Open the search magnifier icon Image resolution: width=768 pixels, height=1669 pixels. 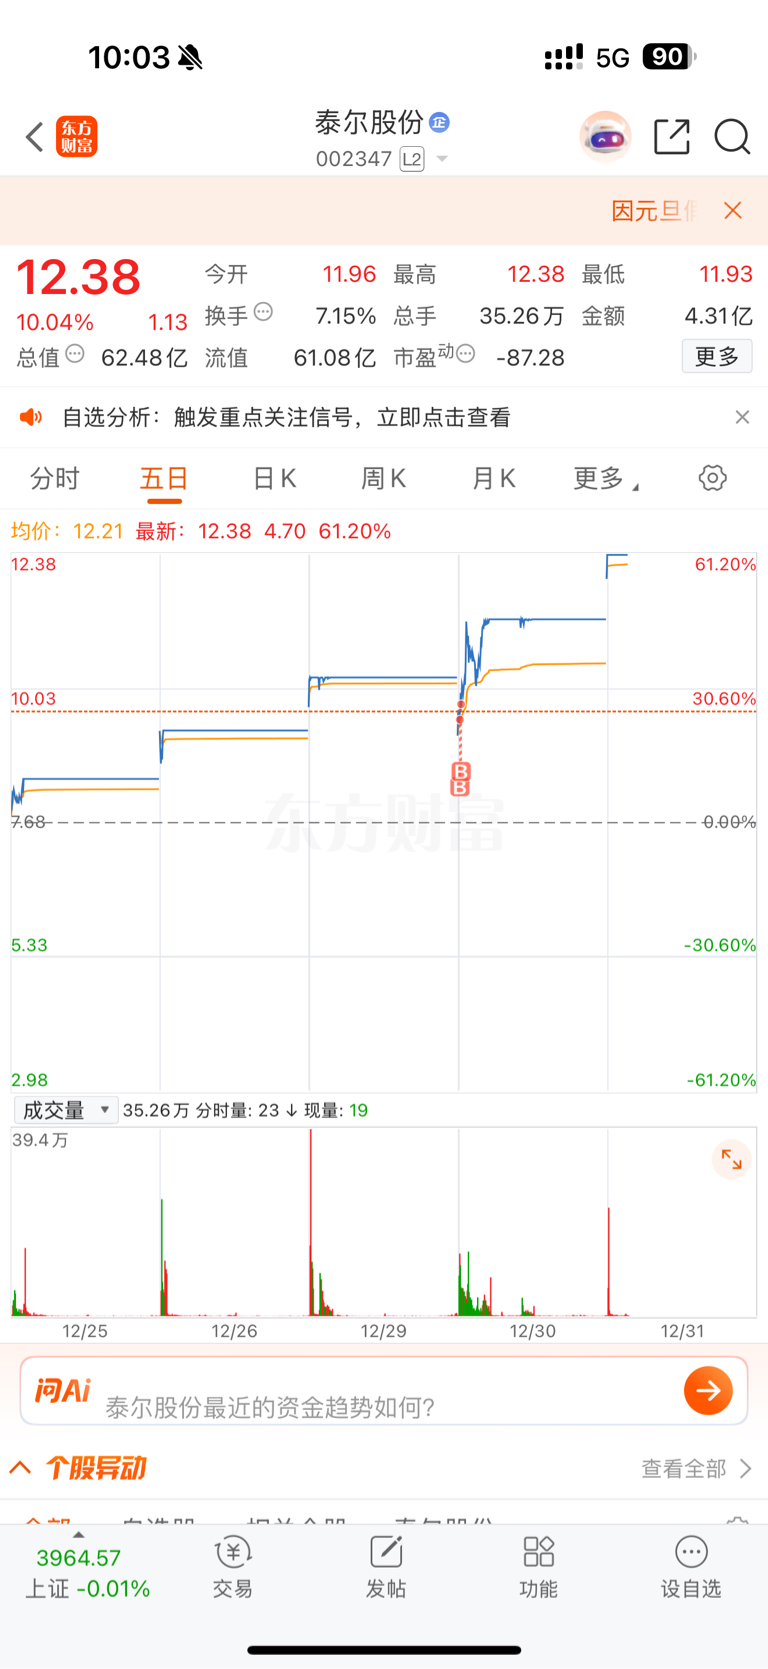(x=732, y=137)
